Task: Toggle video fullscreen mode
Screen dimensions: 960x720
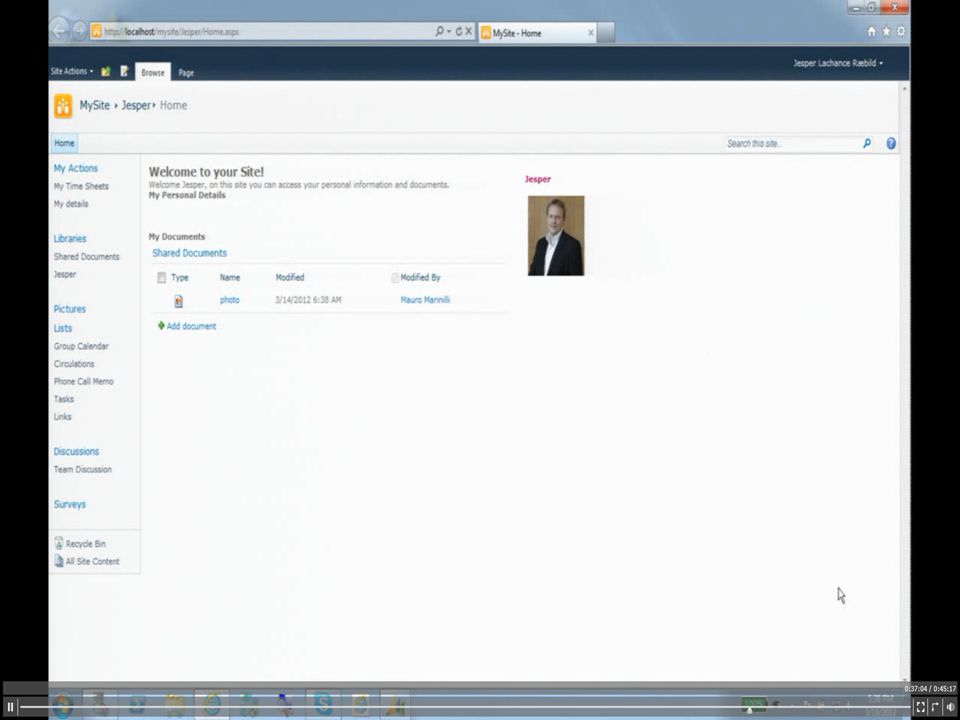Action: 920,707
